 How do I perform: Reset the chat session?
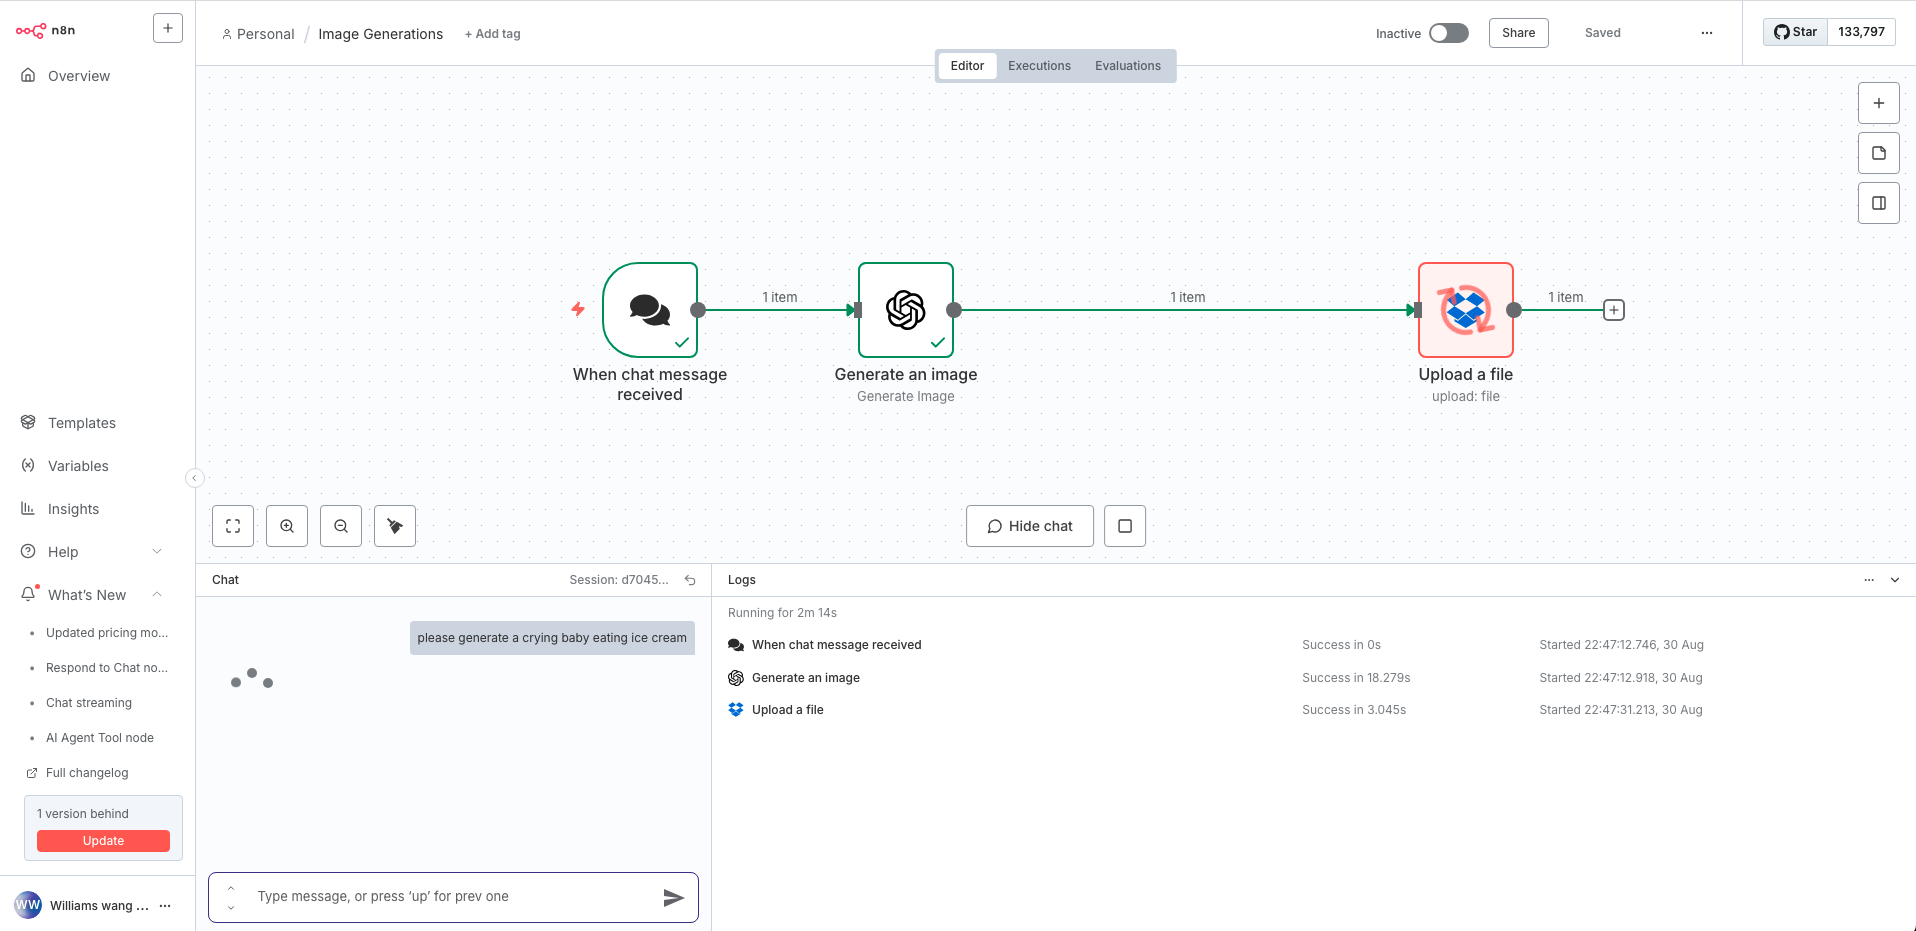coord(690,580)
